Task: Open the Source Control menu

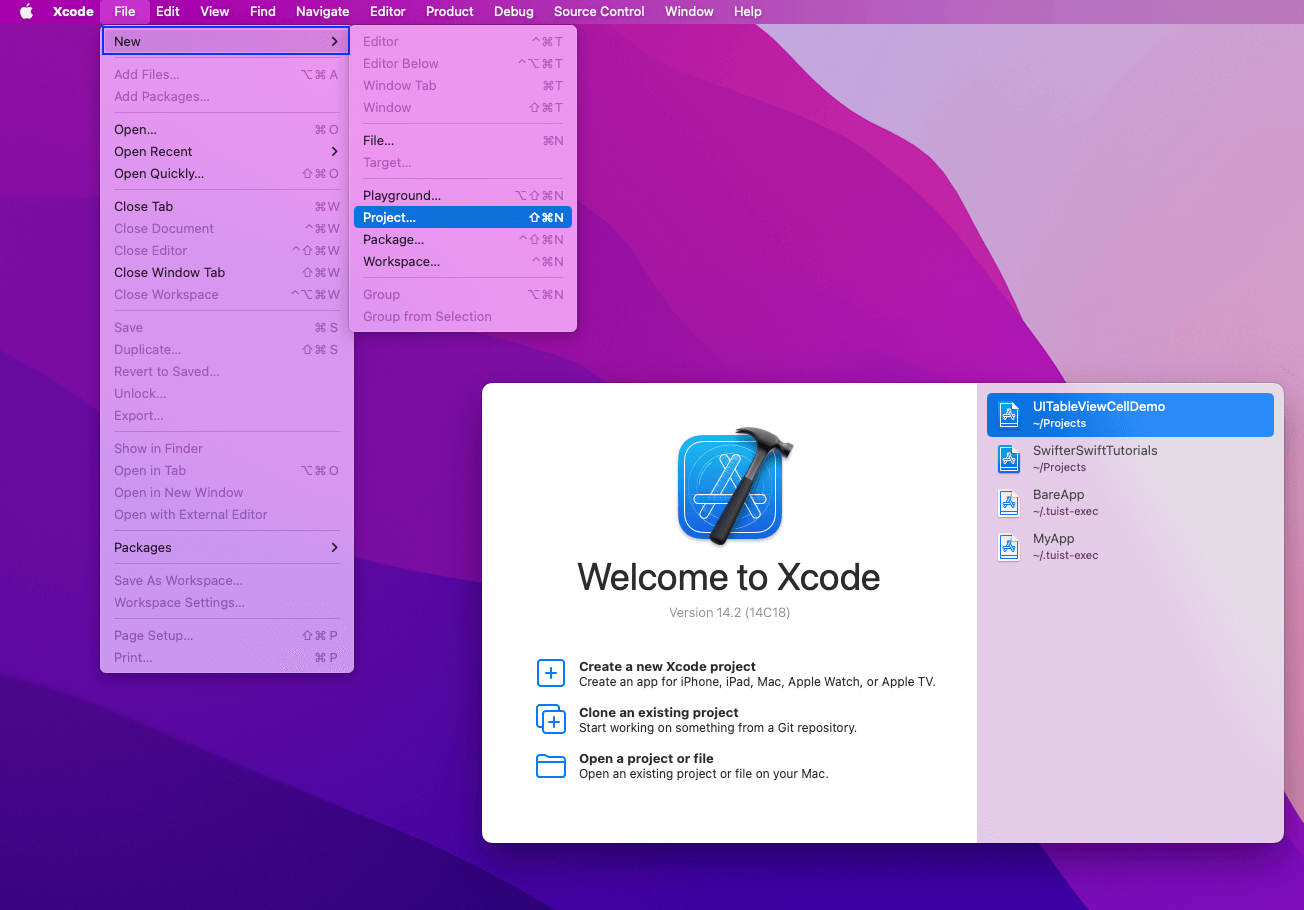Action: pyautogui.click(x=599, y=12)
